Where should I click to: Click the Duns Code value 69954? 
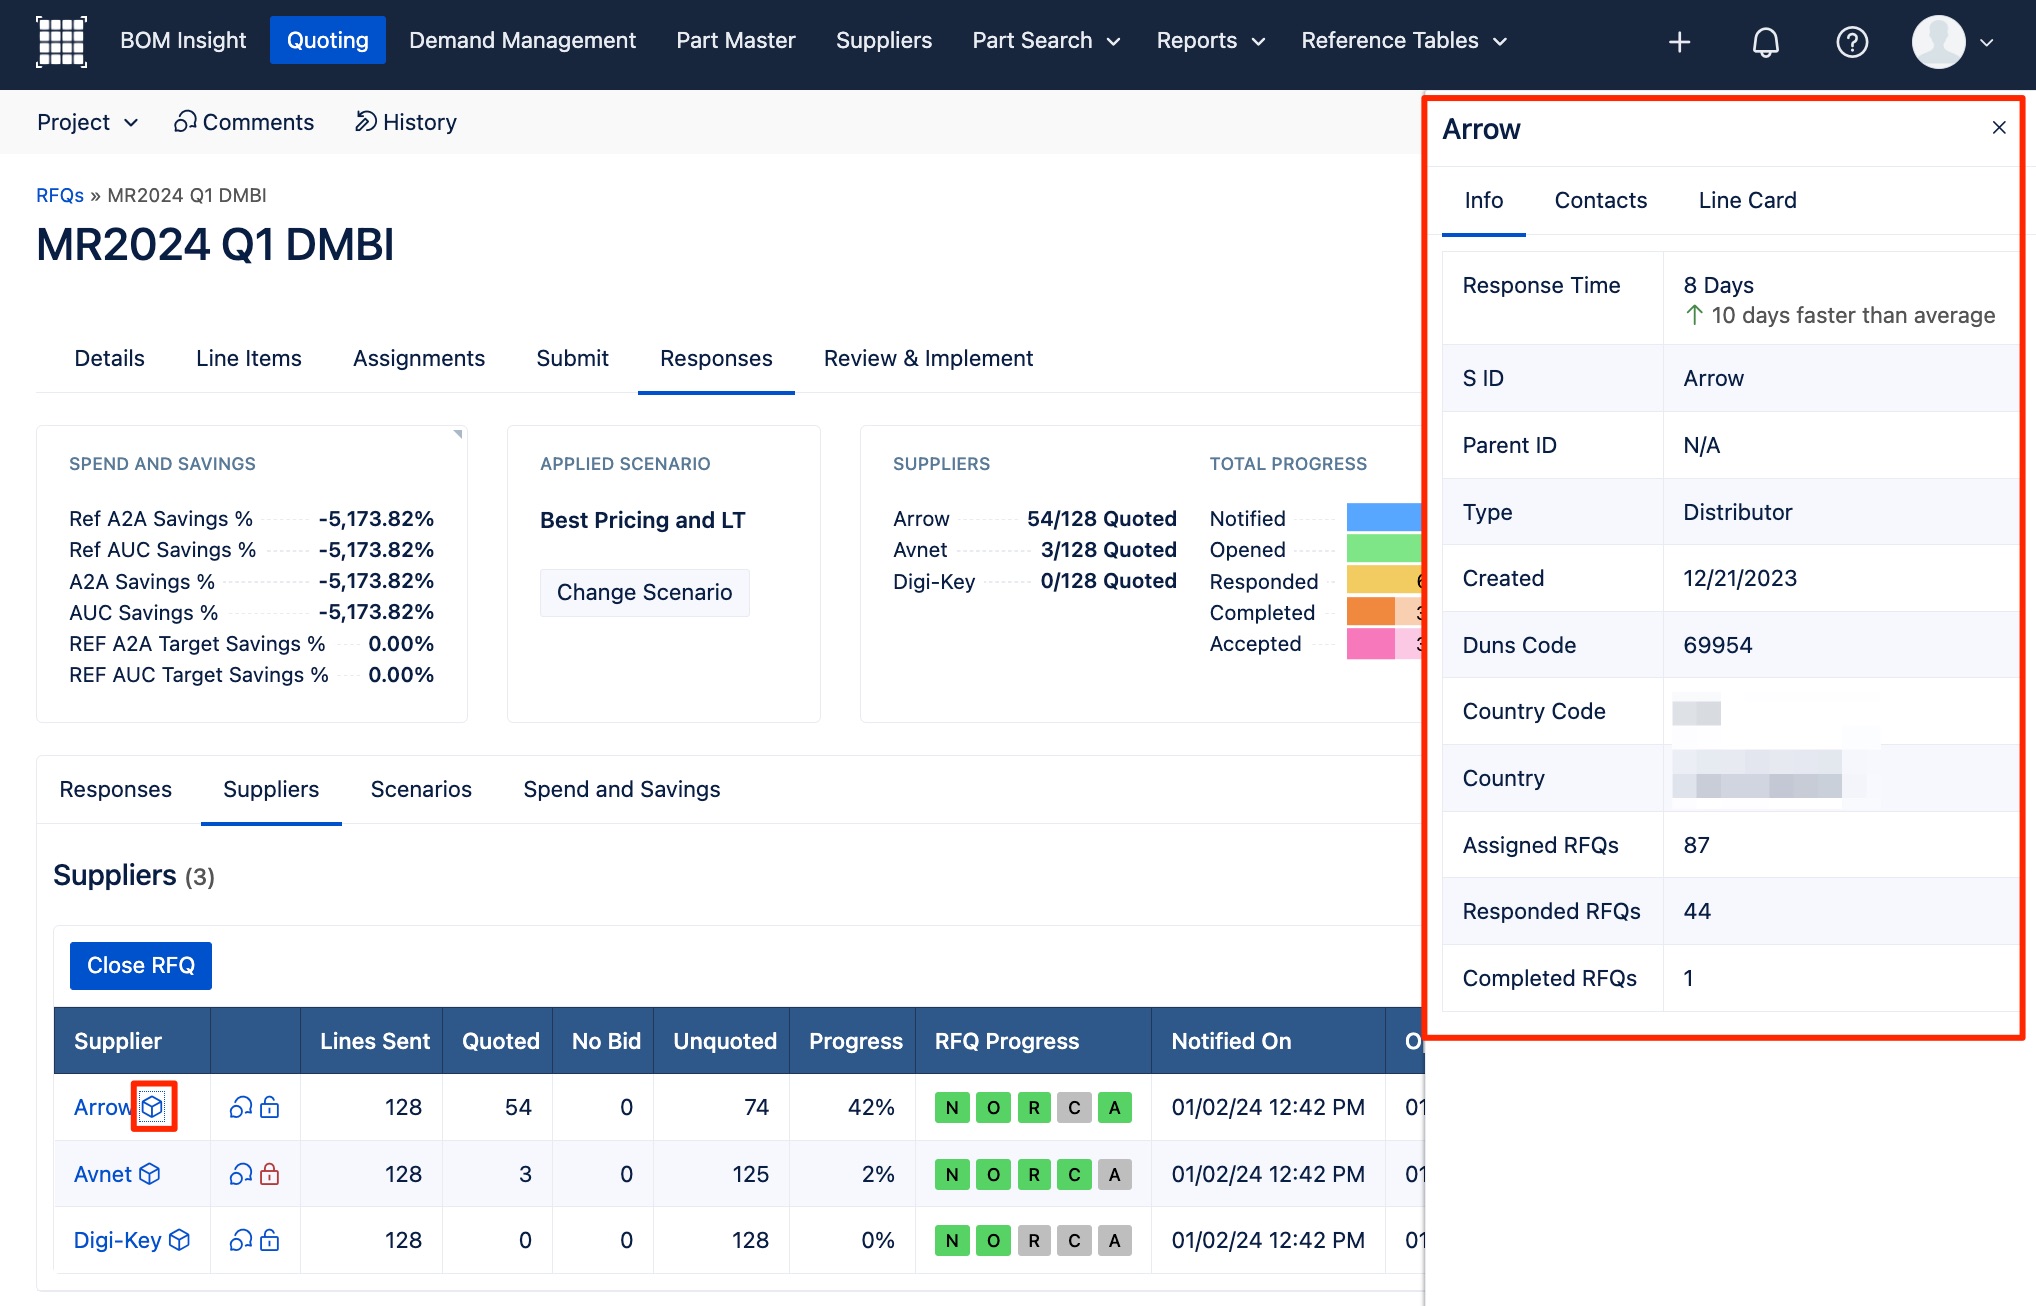click(x=1717, y=645)
